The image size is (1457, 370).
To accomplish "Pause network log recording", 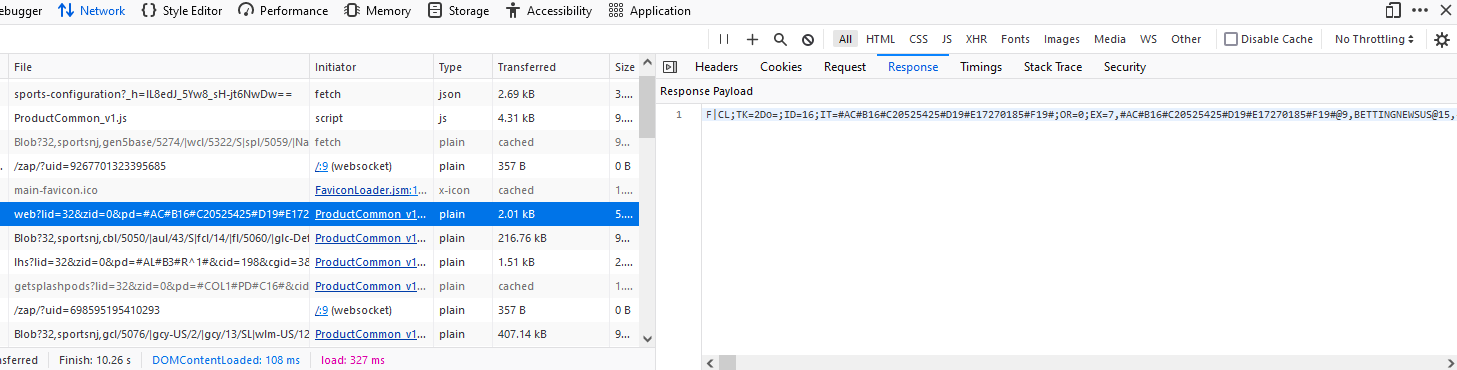I will tap(724, 39).
